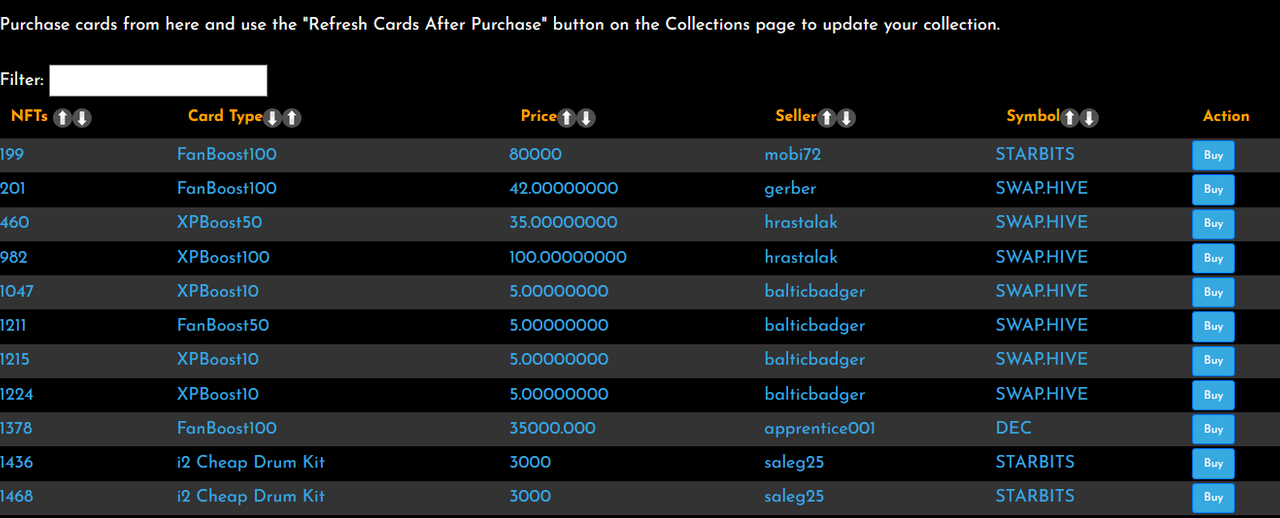Sort Seller column with the down arrow
This screenshot has height=518, width=1280.
pos(846,118)
